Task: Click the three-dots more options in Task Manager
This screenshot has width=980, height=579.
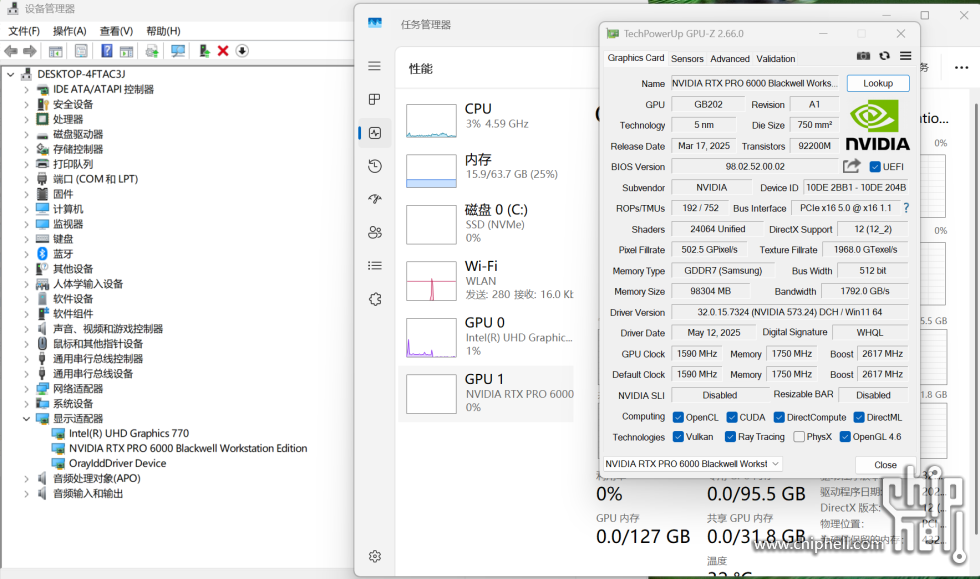Action: pos(961,68)
